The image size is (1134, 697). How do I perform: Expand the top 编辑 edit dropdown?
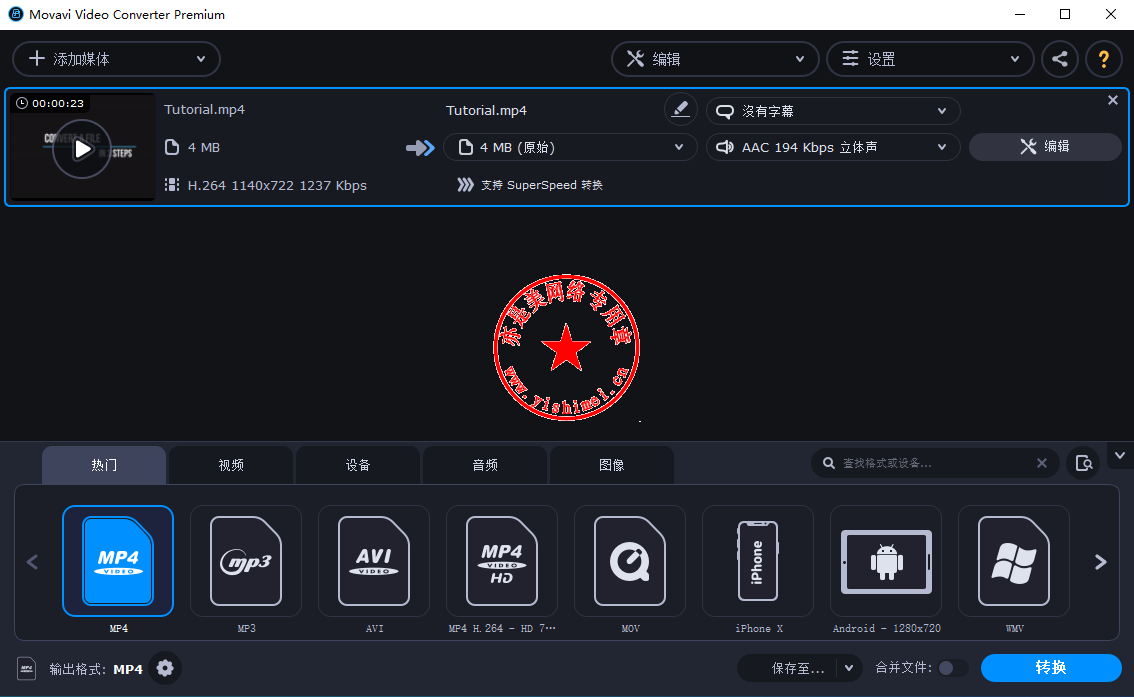click(715, 59)
